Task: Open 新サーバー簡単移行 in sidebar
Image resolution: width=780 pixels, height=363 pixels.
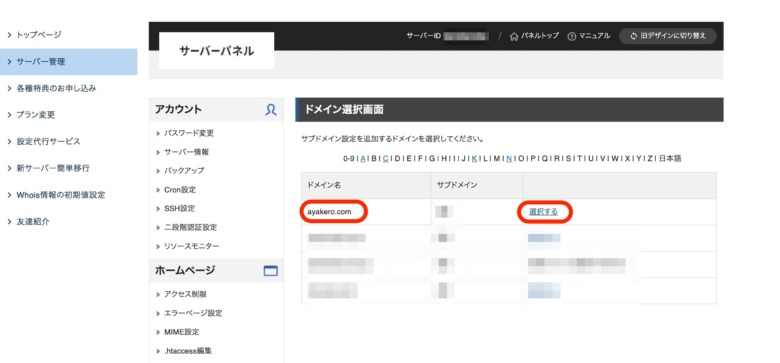Action: click(x=53, y=169)
